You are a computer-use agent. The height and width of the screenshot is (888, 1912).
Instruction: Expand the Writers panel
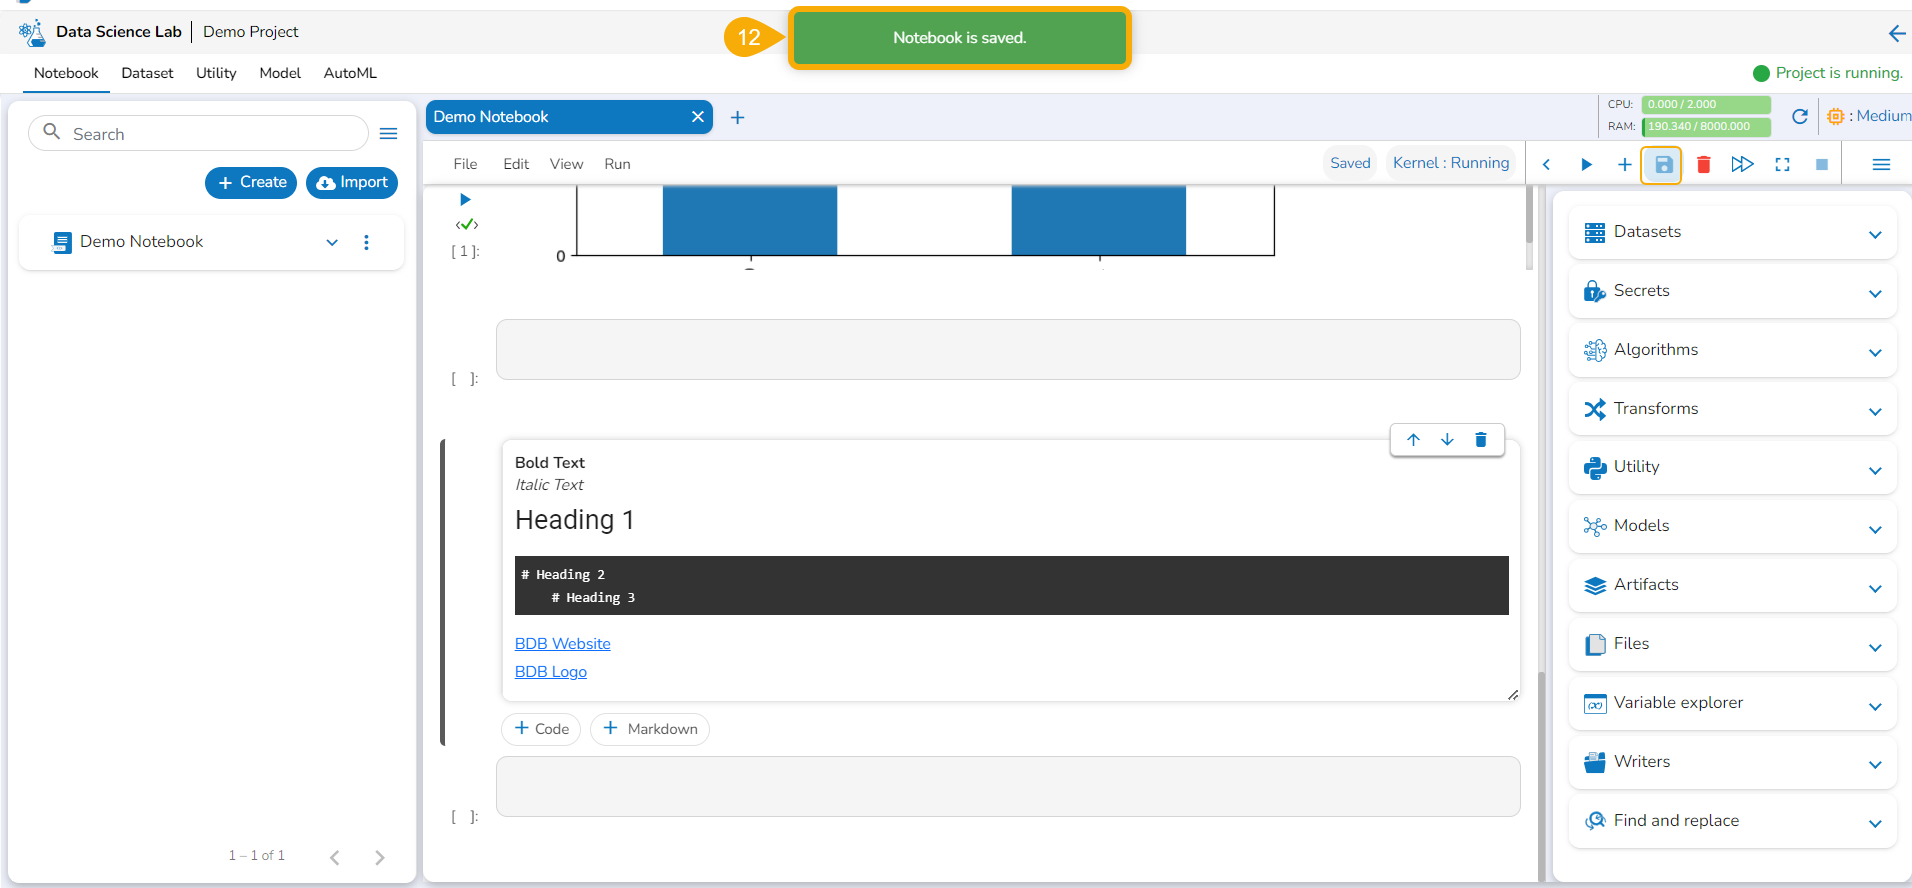[1875, 764]
